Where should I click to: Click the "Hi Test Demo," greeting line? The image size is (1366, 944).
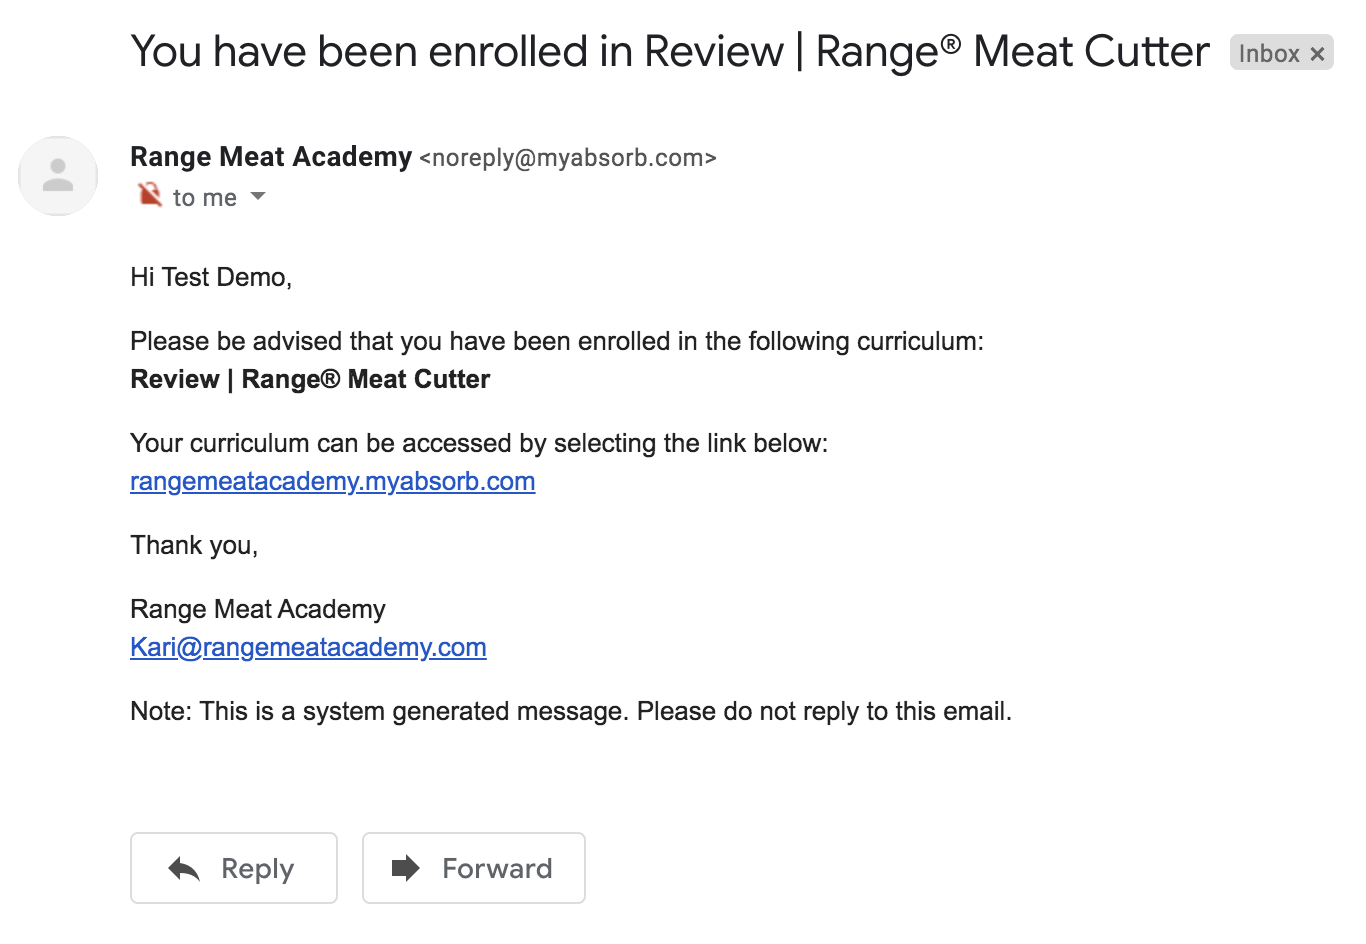click(211, 277)
